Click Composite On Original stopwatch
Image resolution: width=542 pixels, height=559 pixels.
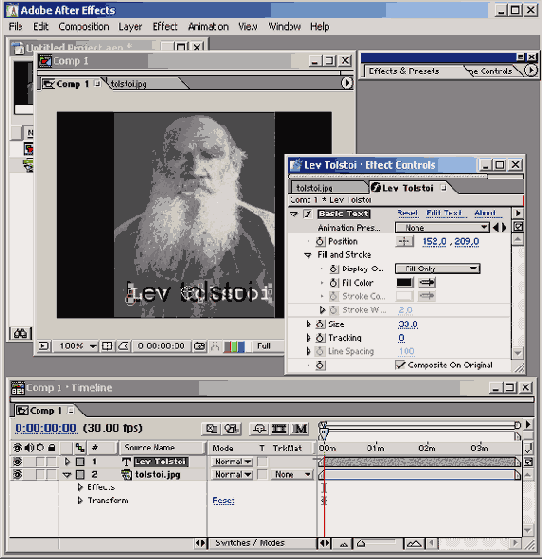point(320,365)
